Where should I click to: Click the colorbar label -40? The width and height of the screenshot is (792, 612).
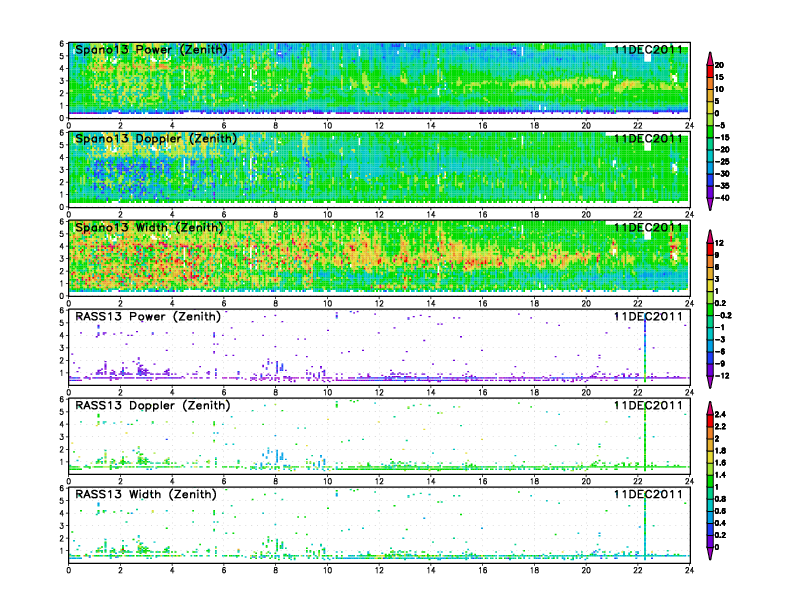pos(722,198)
